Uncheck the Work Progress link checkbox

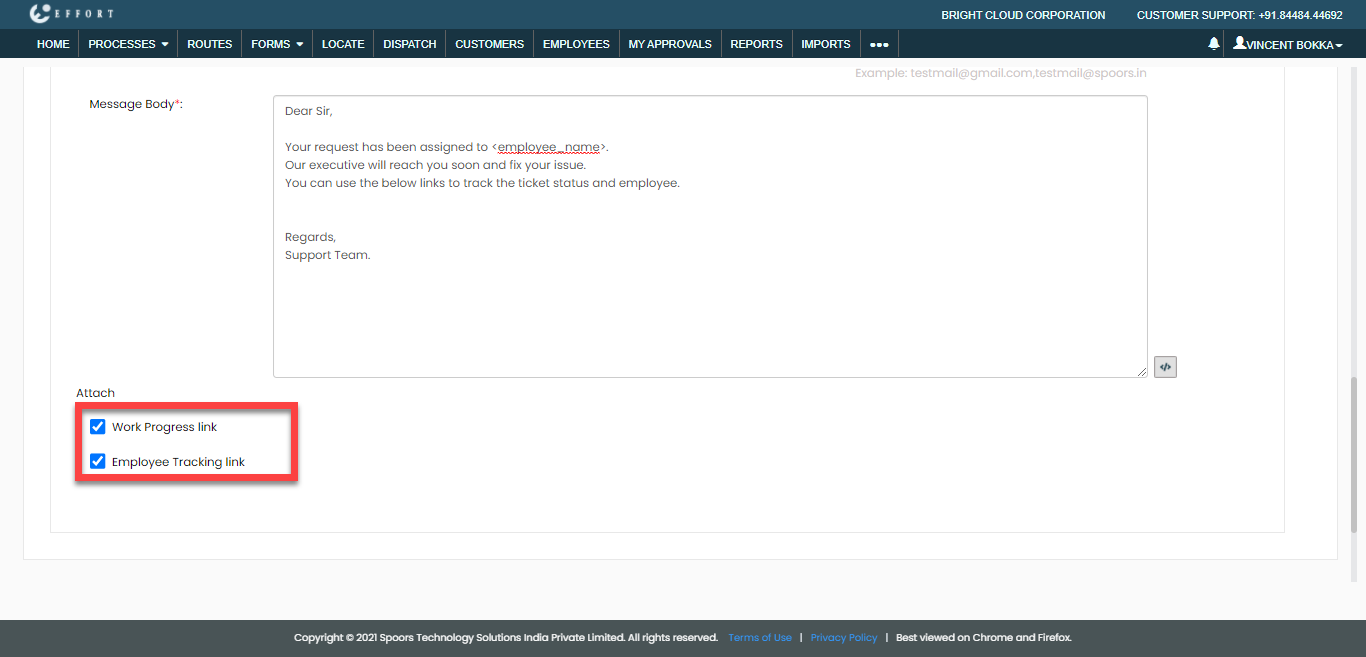tap(98, 427)
